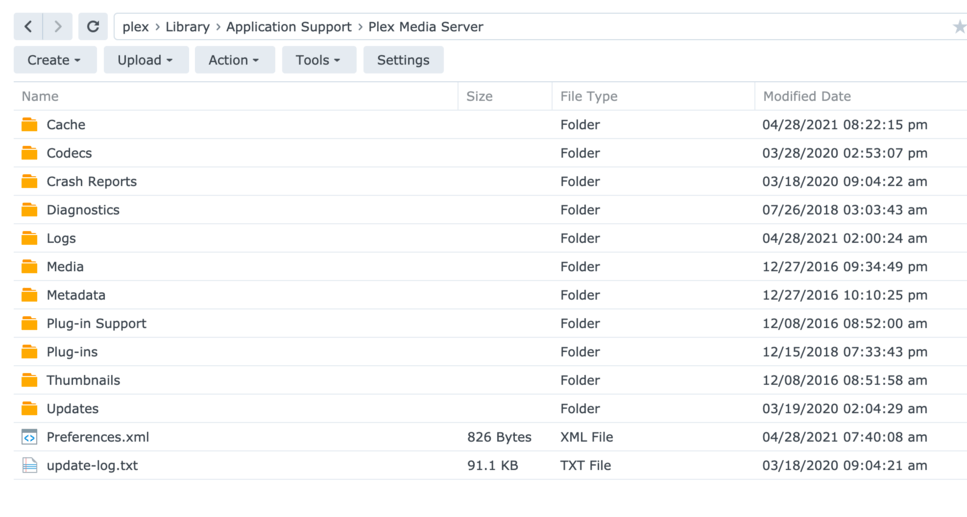Screen dimensions: 967x517
Task: Select the update-log.txt file name
Action: [93, 465]
